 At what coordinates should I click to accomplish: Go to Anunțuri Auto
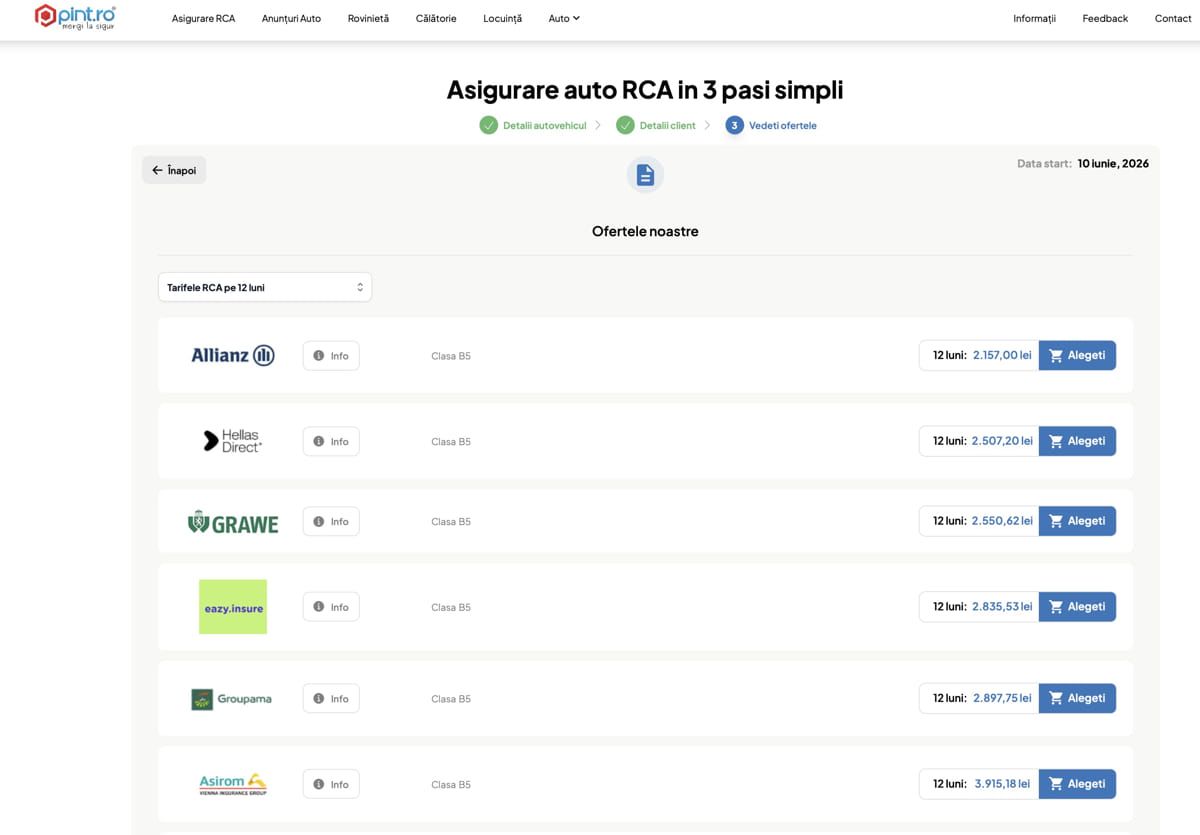point(291,18)
